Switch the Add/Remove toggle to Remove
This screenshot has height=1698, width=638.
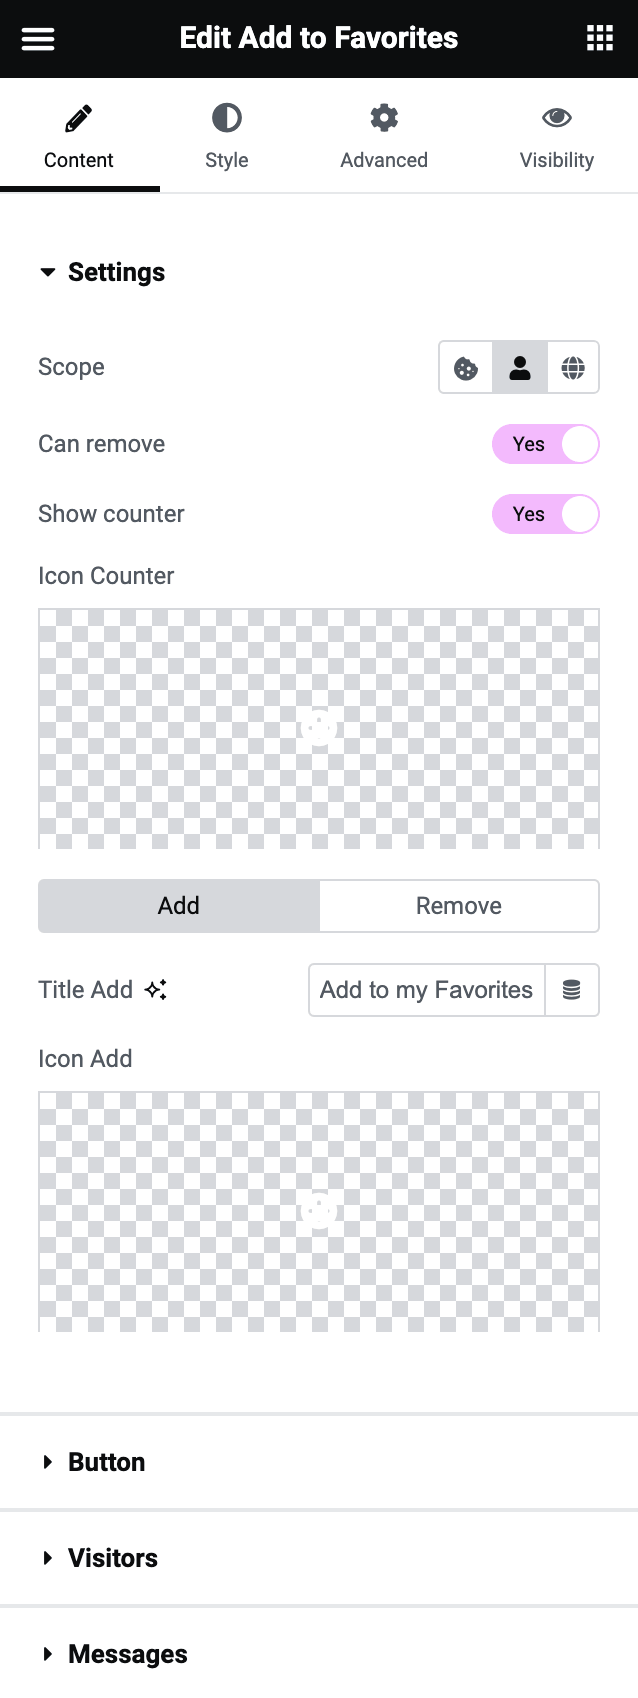pos(458,905)
